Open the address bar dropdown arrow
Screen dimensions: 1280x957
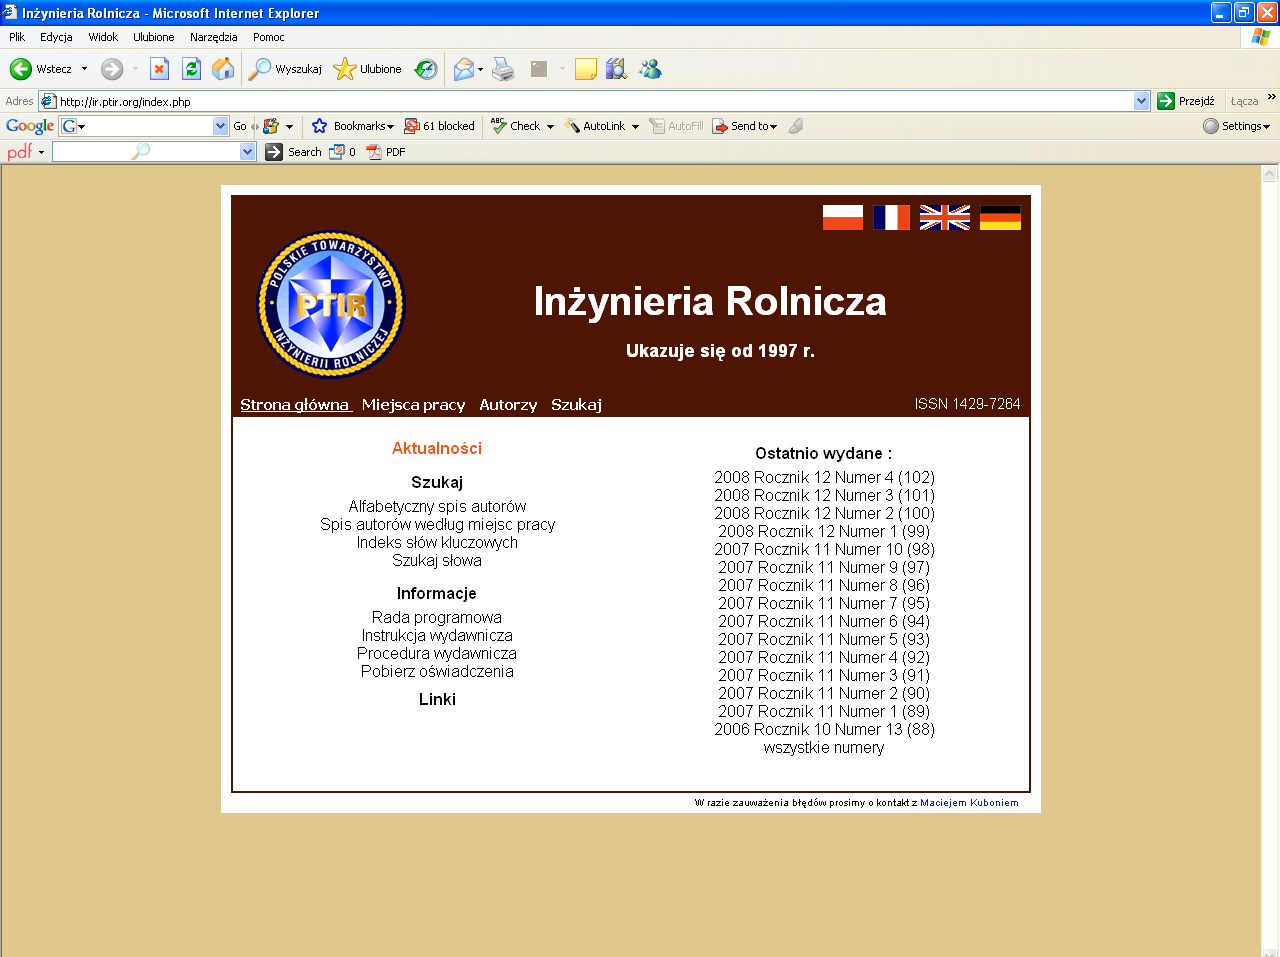point(1142,101)
